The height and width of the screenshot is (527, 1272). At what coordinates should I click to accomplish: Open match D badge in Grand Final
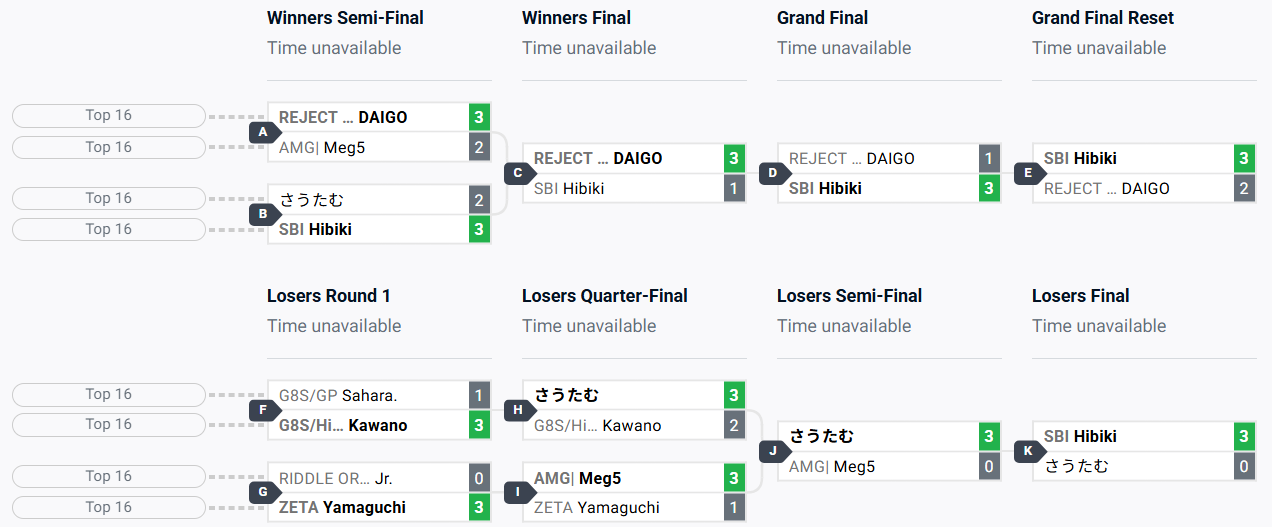[773, 173]
